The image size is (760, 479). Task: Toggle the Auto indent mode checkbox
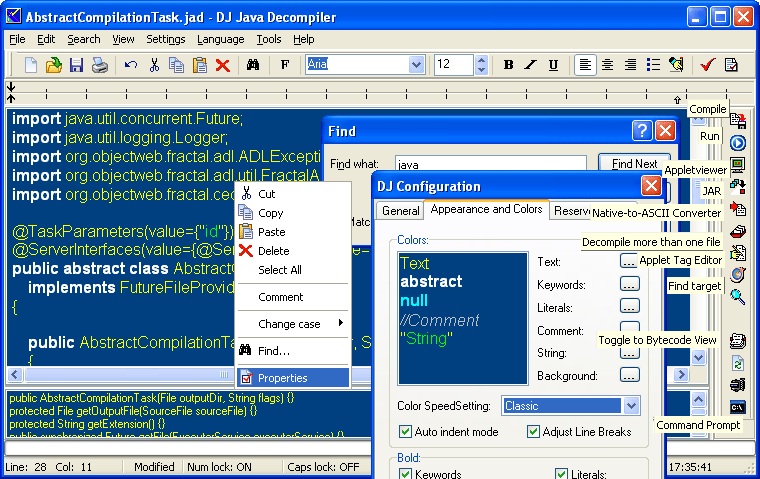point(405,431)
